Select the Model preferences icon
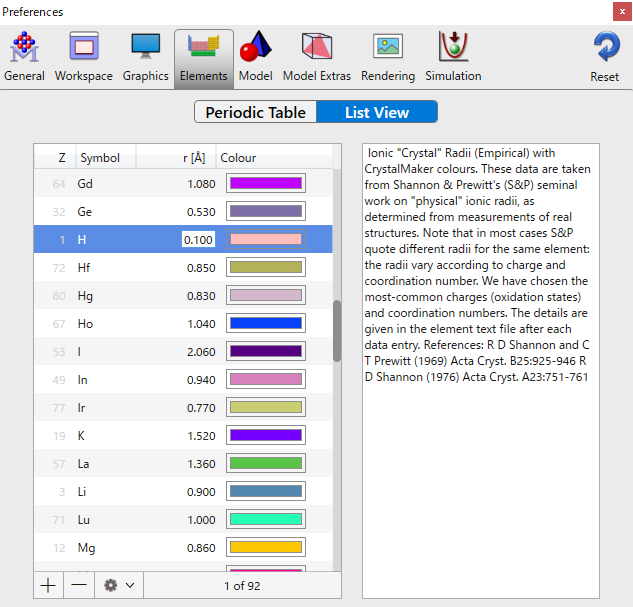The height and width of the screenshot is (607, 633). (255, 57)
